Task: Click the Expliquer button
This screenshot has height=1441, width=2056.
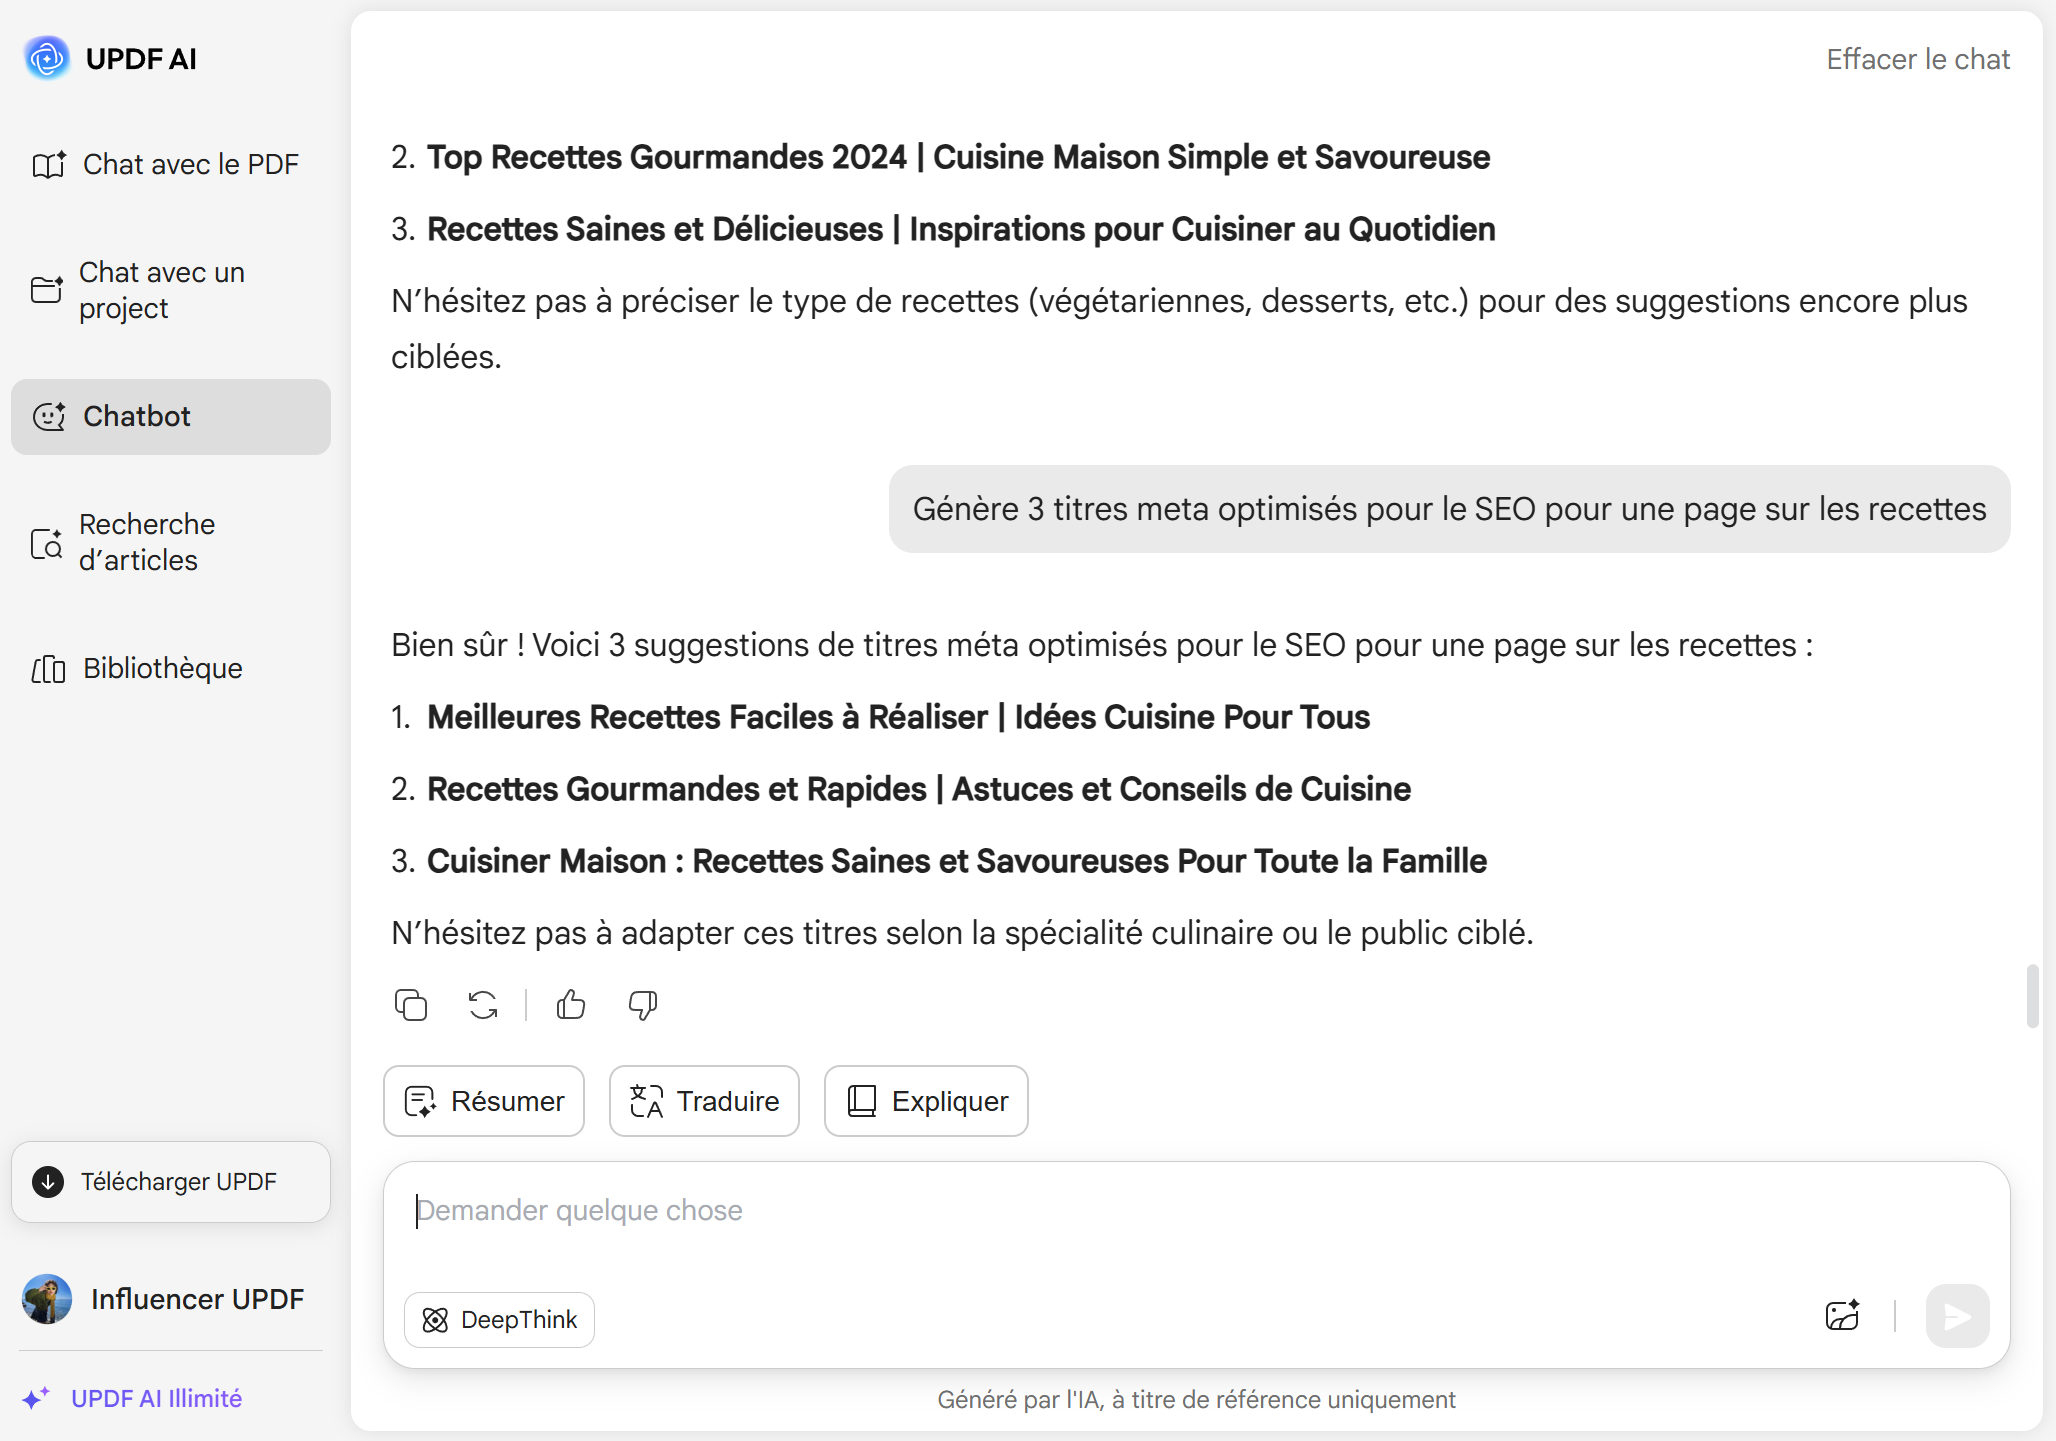Action: (926, 1101)
